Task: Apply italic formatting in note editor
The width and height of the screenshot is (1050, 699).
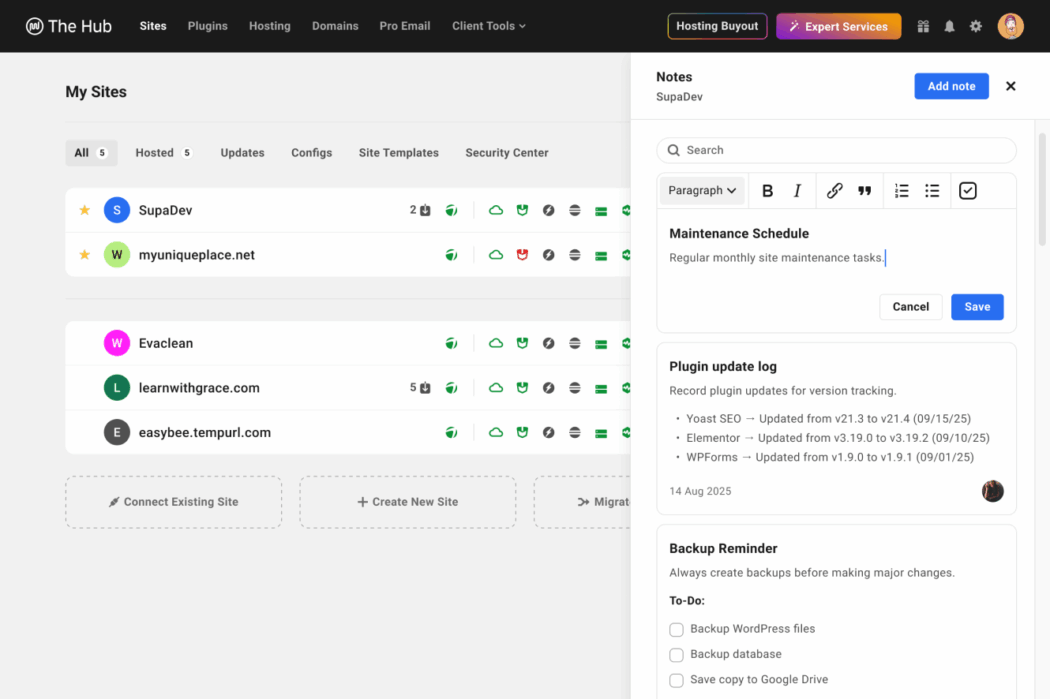Action: (797, 191)
